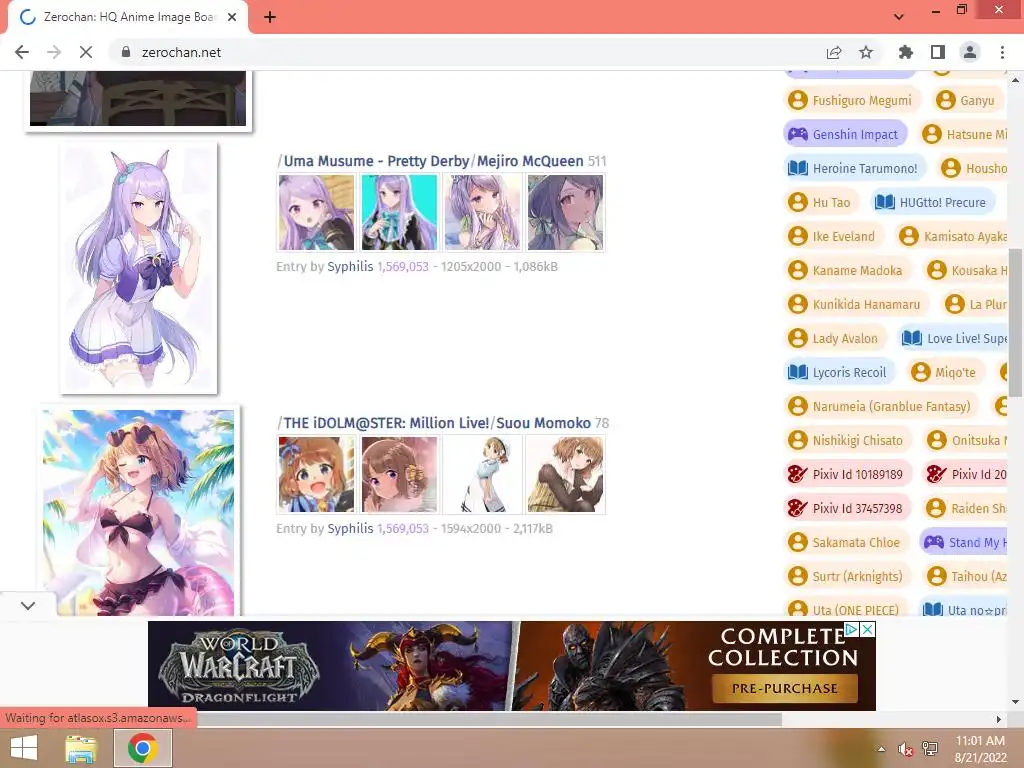Open large Suou Momoko swimsuit thumbnail
The width and height of the screenshot is (1024, 768).
[138, 512]
